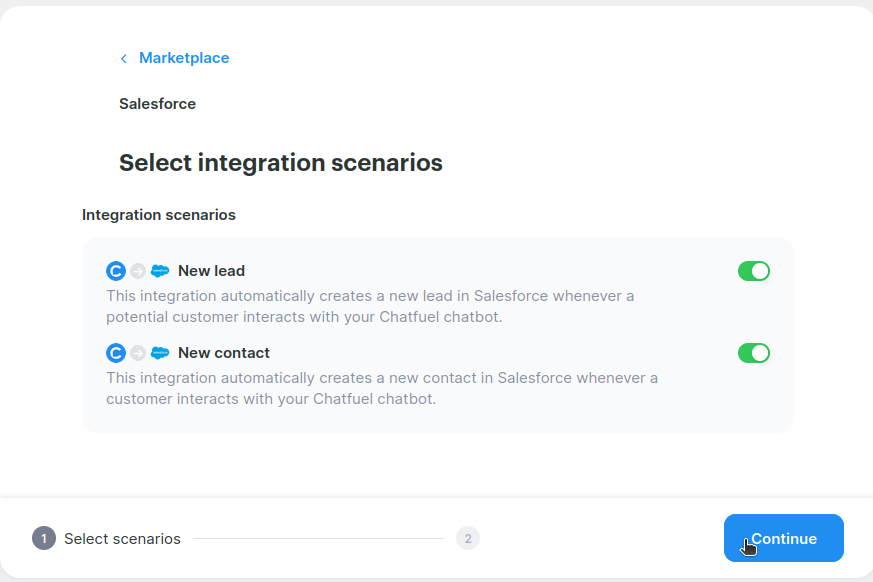Viewport: 873px width, 582px height.
Task: Click the stepper progress line
Action: 318,539
